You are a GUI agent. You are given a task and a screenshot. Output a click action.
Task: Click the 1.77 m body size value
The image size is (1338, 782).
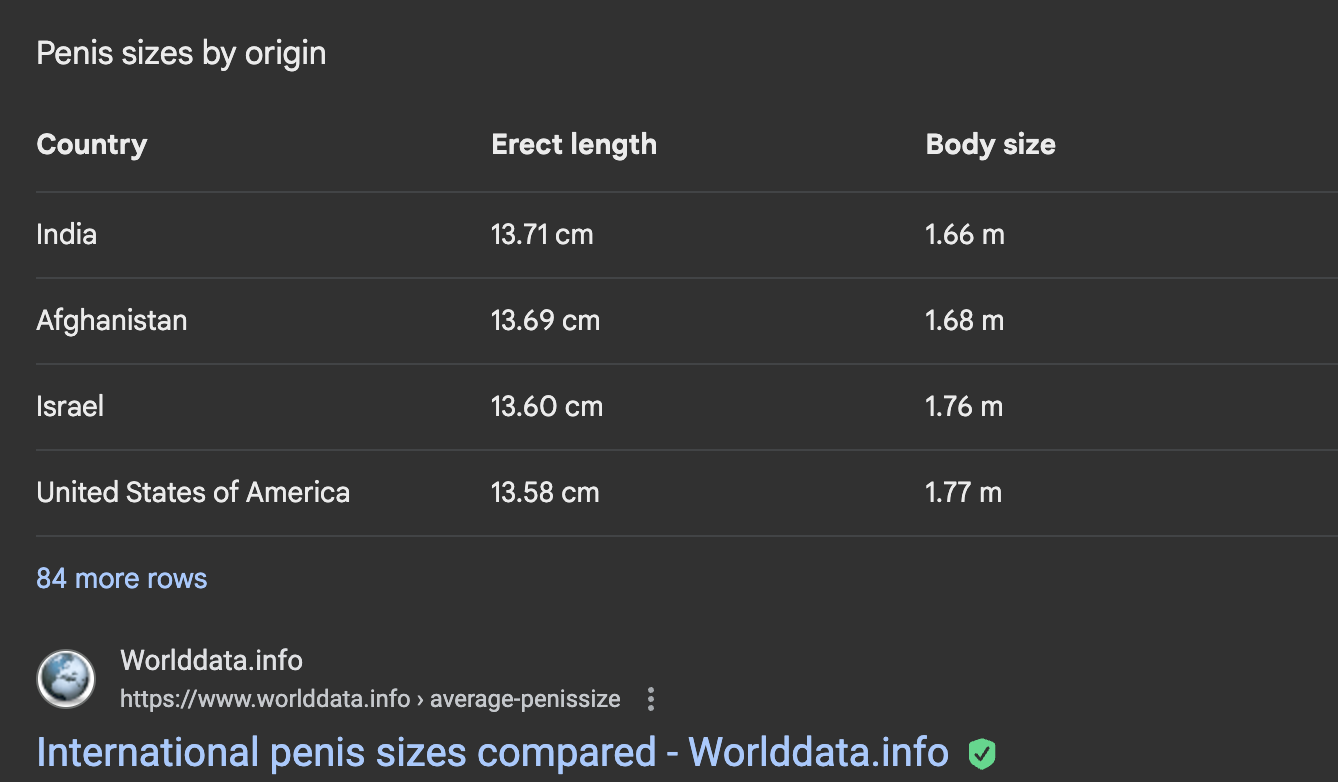coord(964,493)
